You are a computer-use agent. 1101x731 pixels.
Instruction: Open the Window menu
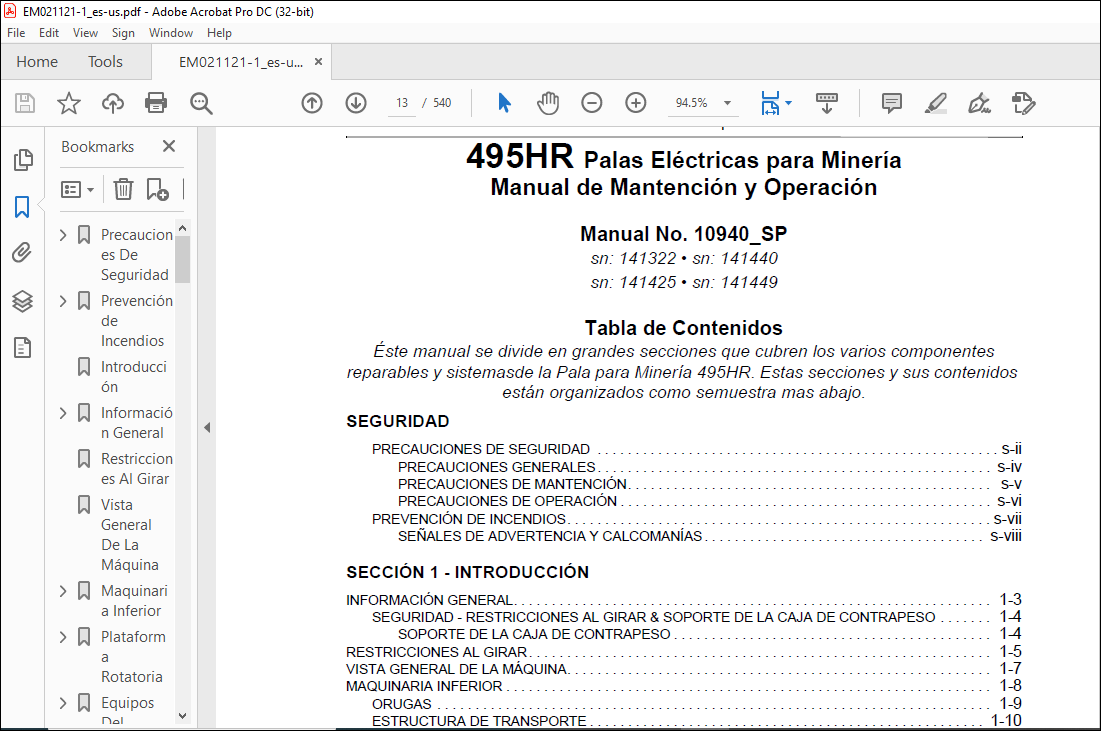tap(171, 33)
